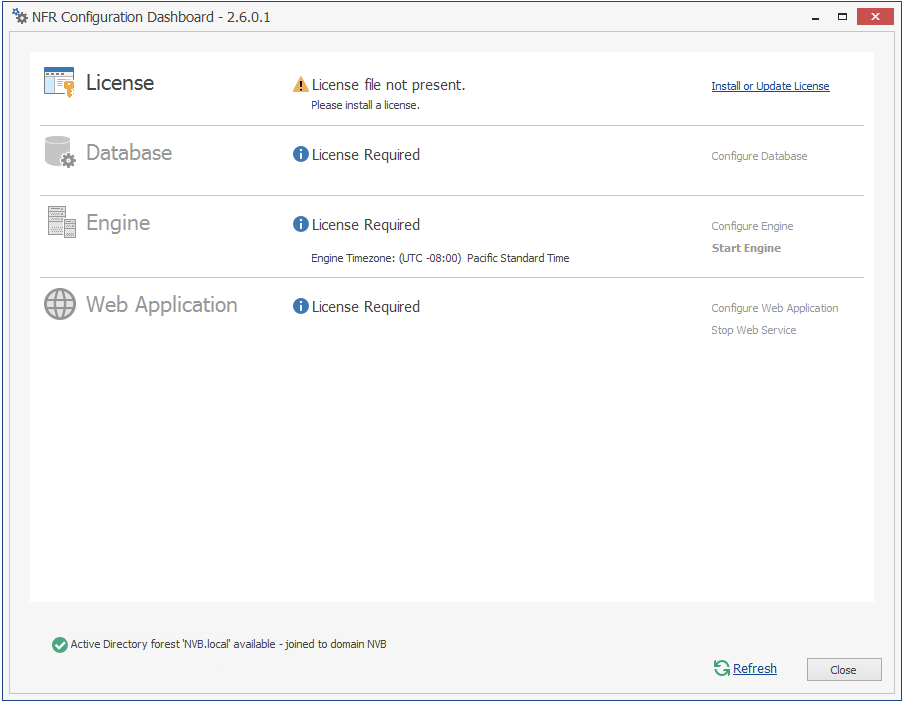Viewport: 904px width, 703px height.
Task: Open the Configure Database link
Action: point(759,156)
